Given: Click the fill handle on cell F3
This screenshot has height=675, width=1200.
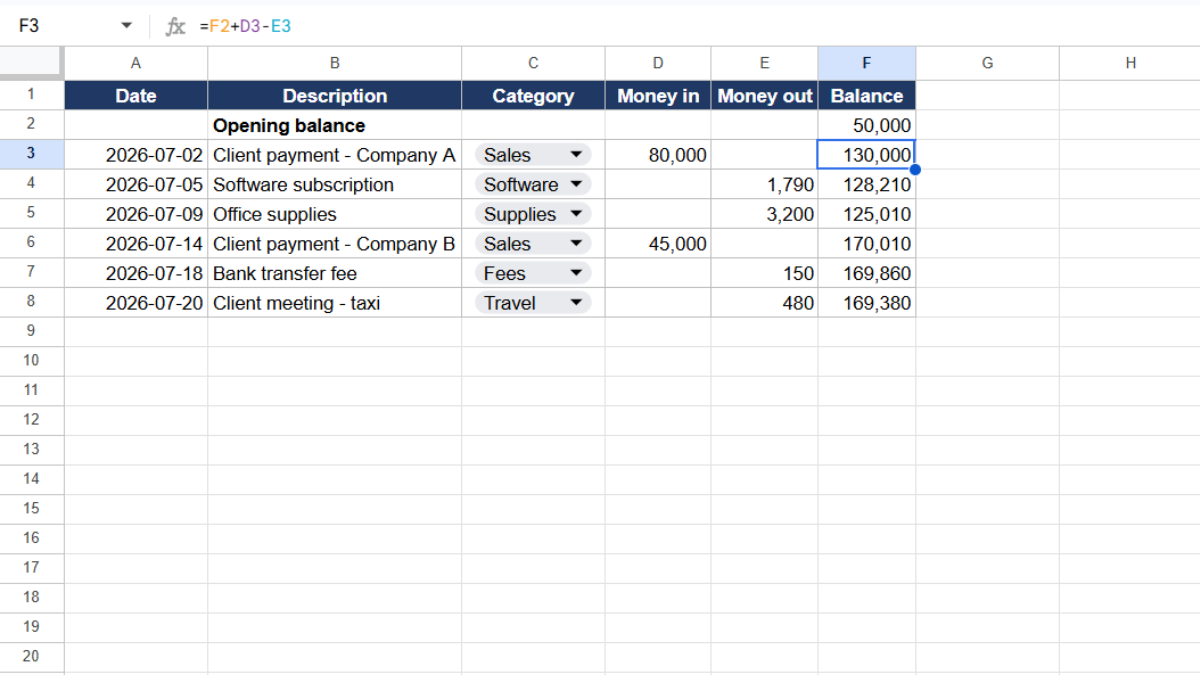Looking at the screenshot, I should [x=915, y=169].
